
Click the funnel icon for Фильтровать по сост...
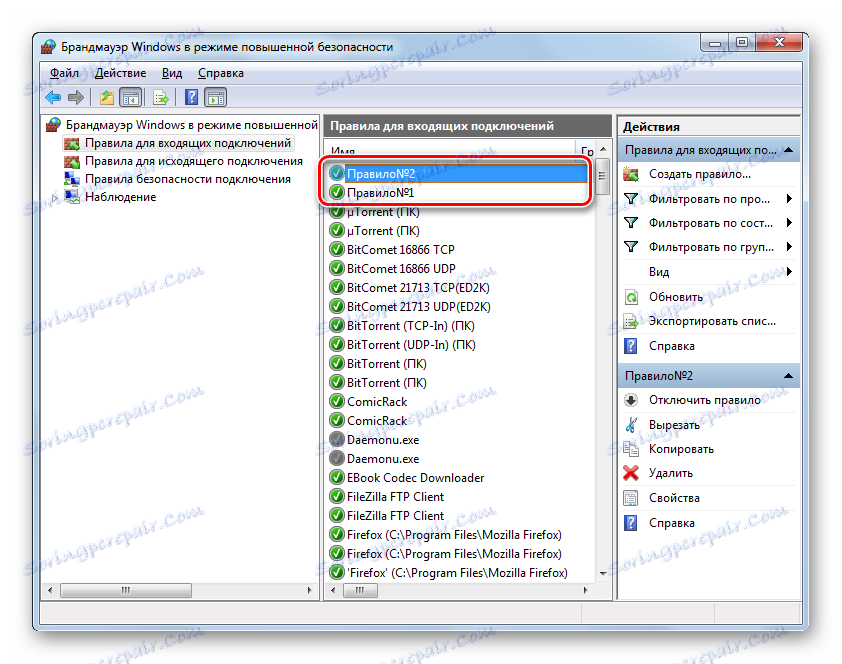click(631, 223)
